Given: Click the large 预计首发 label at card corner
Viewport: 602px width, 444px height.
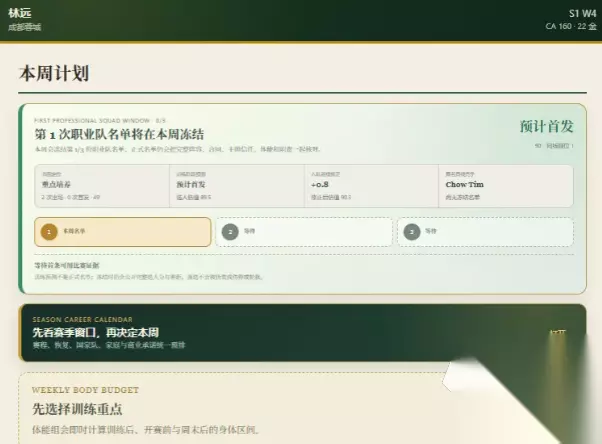Looking at the screenshot, I should (x=546, y=126).
